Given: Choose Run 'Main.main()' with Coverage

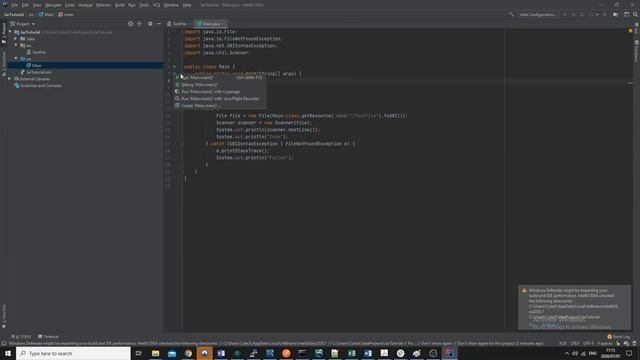Looking at the screenshot, I should click(220, 91).
